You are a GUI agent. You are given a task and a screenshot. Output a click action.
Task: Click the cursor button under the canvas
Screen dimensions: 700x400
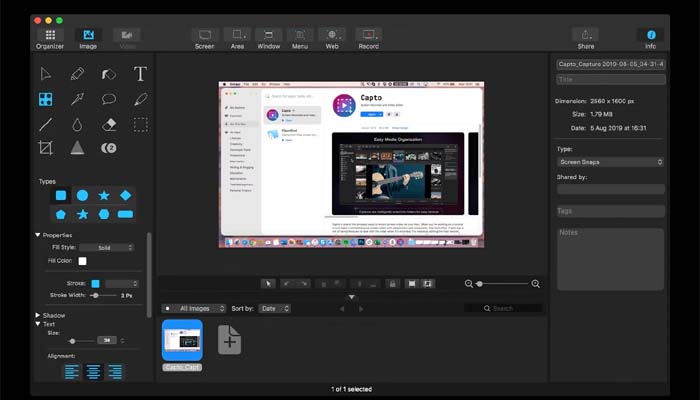268,283
